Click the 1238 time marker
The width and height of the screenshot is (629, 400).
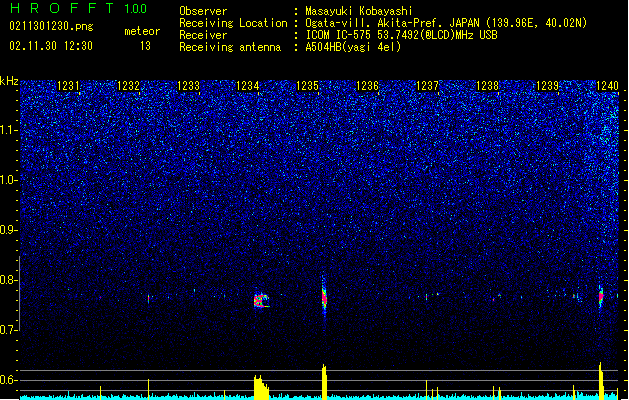(x=487, y=86)
